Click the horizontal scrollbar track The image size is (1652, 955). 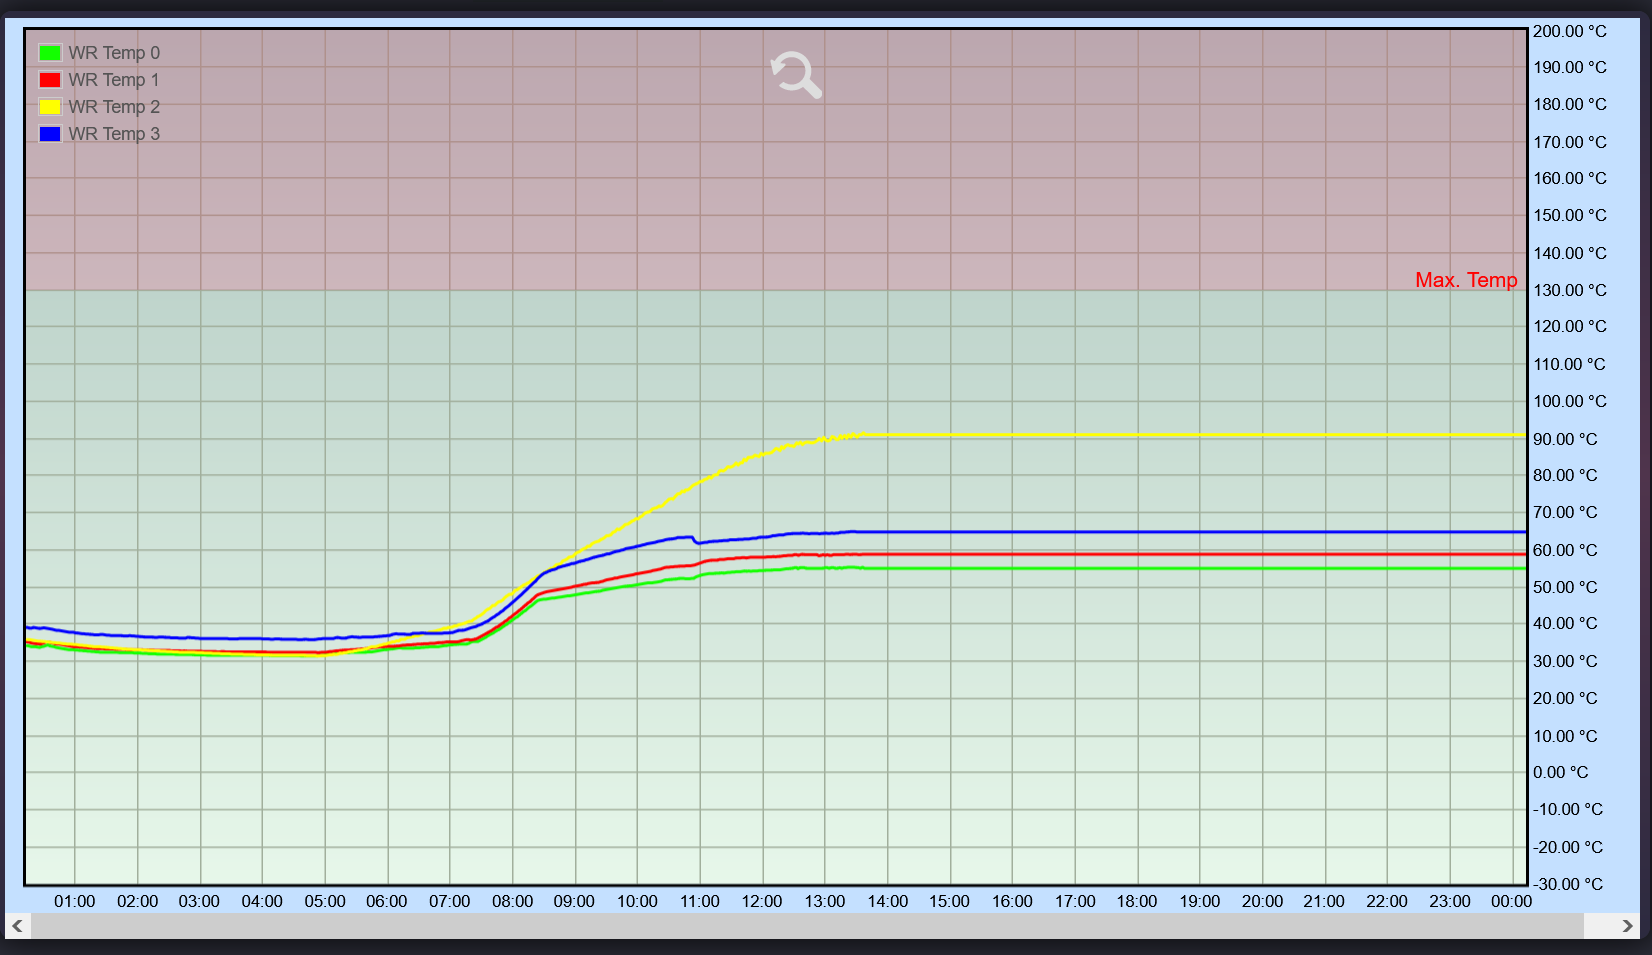(x=807, y=926)
